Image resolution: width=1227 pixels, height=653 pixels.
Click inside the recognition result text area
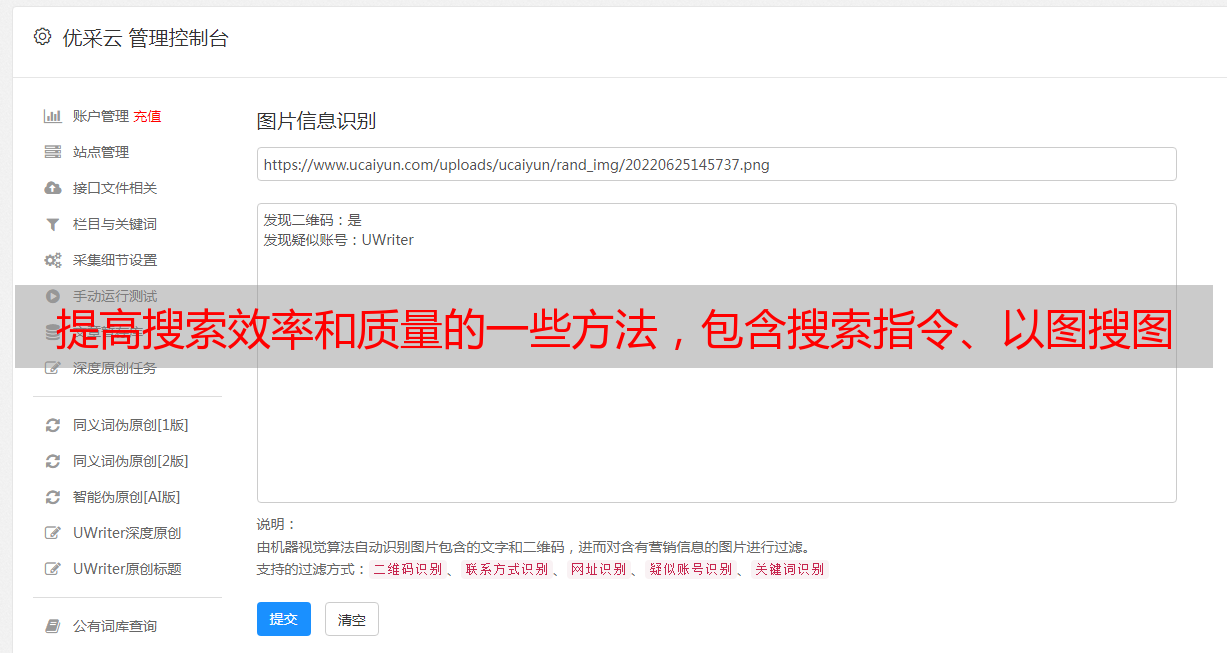(x=716, y=352)
